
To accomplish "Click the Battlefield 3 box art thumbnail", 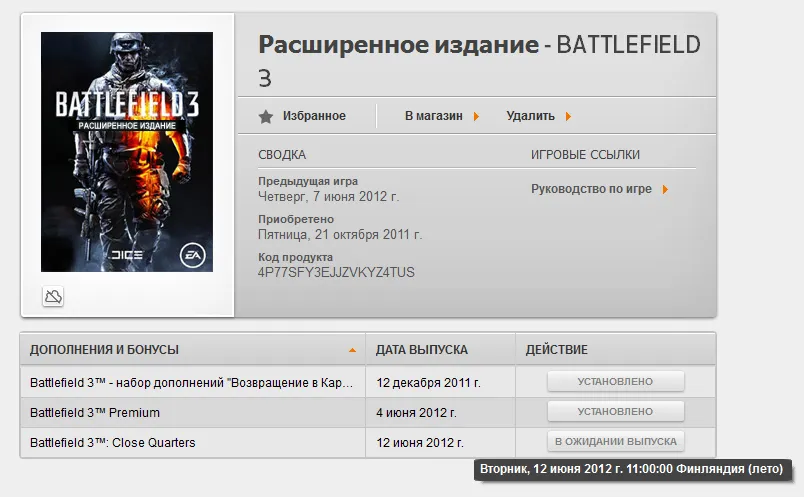I will pyautogui.click(x=127, y=152).
